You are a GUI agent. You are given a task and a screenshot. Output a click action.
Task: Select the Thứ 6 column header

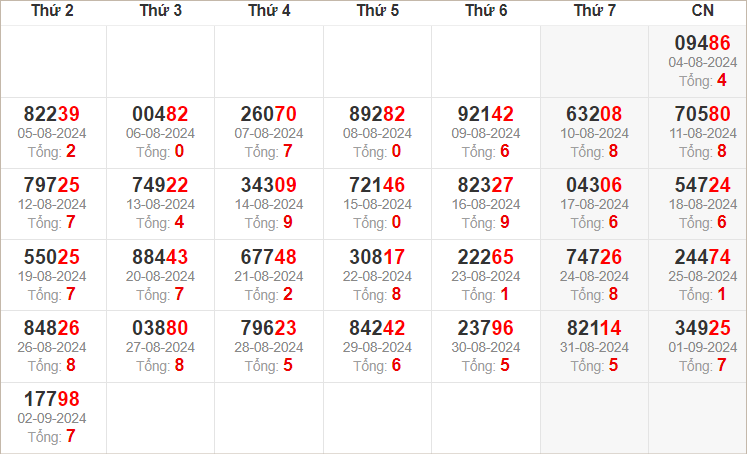(486, 11)
